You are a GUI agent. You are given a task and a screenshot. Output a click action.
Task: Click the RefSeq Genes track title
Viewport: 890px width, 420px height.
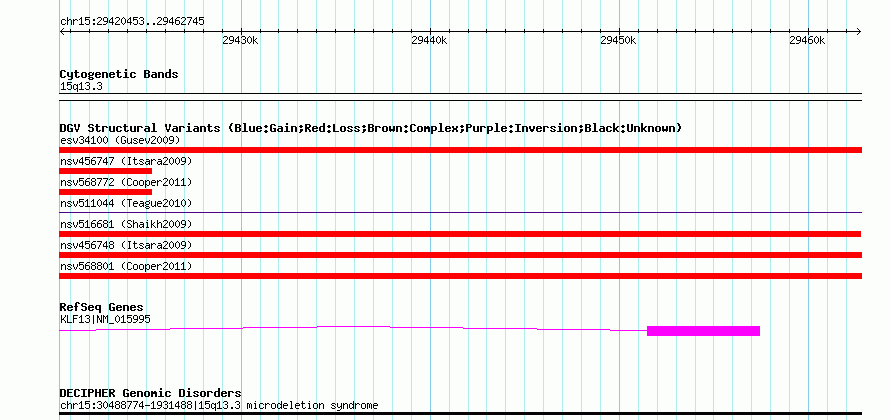coord(102,308)
